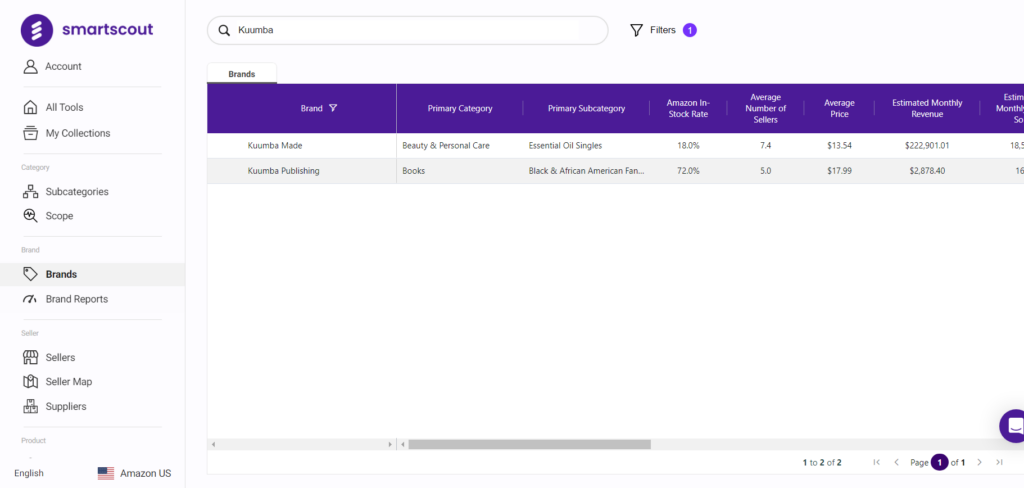Click the main table horizontal scrollbar thumb
Image resolution: width=1024 pixels, height=488 pixels.
point(530,444)
